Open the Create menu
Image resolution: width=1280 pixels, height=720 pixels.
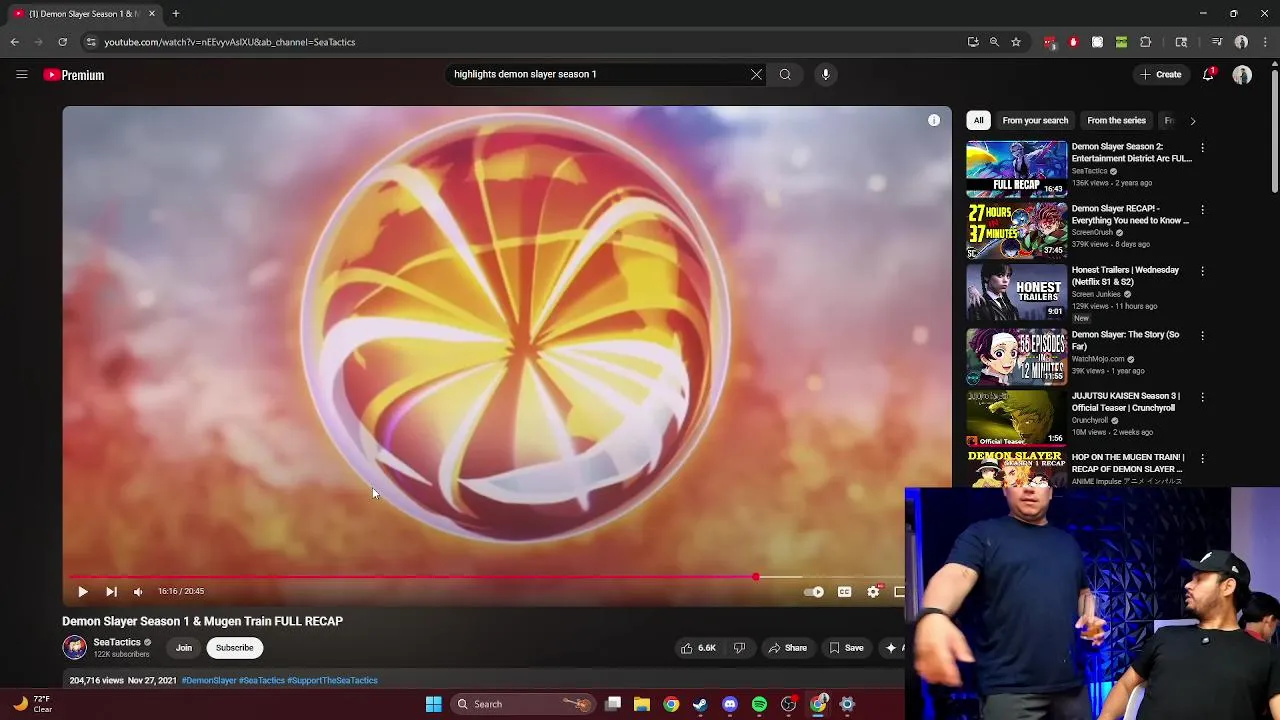(x=1161, y=74)
